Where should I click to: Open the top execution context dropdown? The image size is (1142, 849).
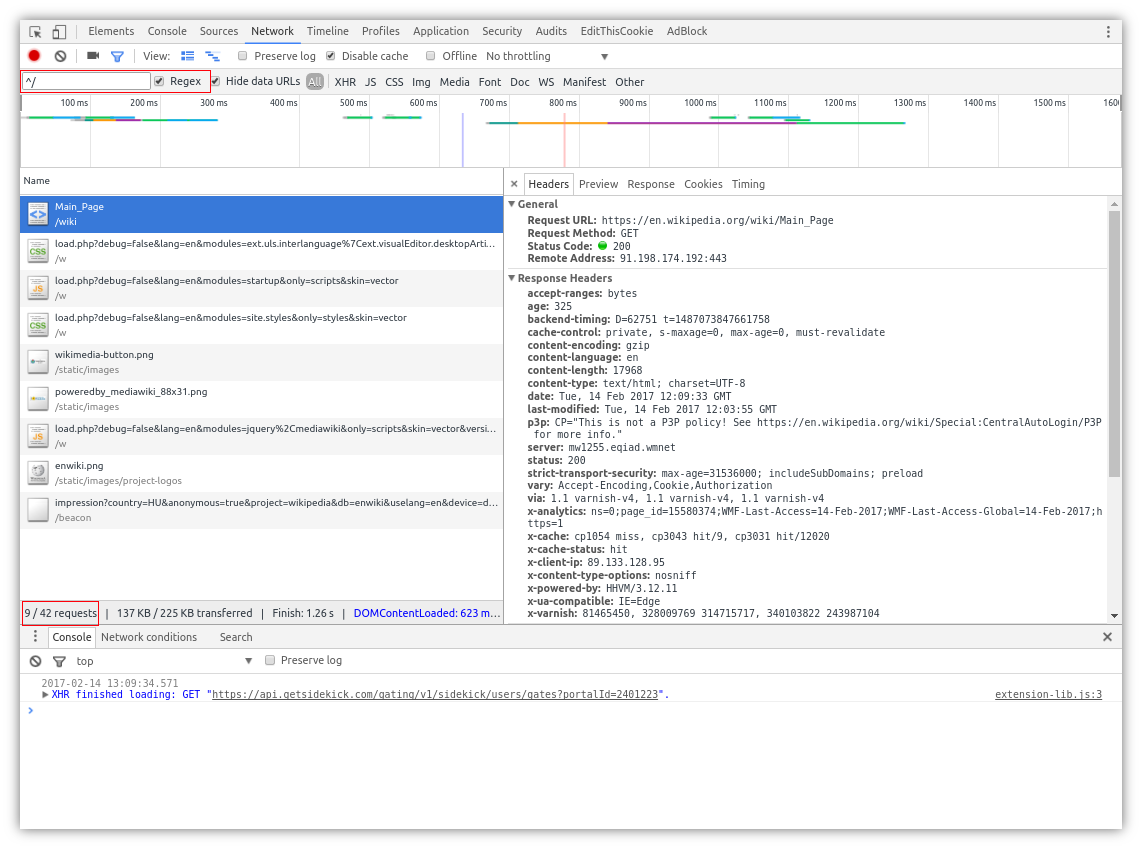click(164, 661)
